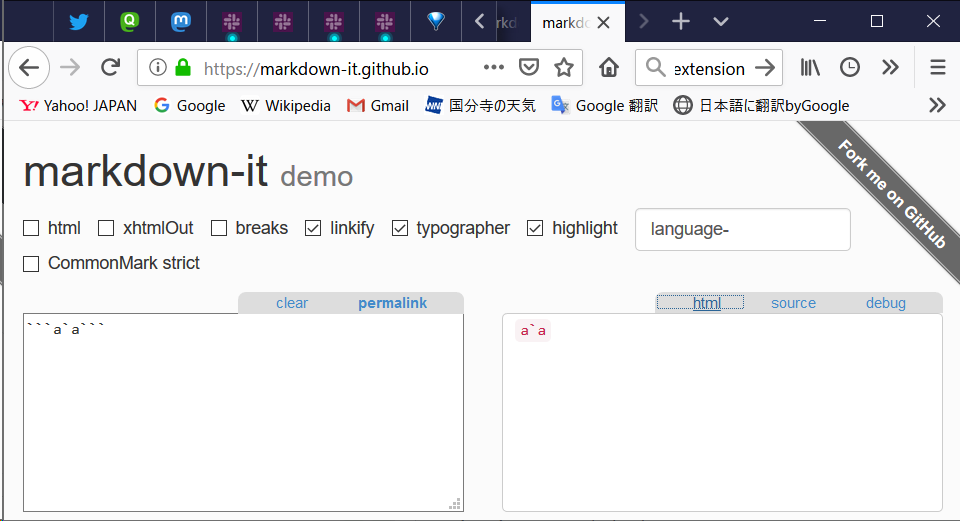This screenshot has height=521, width=960.
Task: Open the Library bookmarks icon
Action: pyautogui.click(x=810, y=67)
